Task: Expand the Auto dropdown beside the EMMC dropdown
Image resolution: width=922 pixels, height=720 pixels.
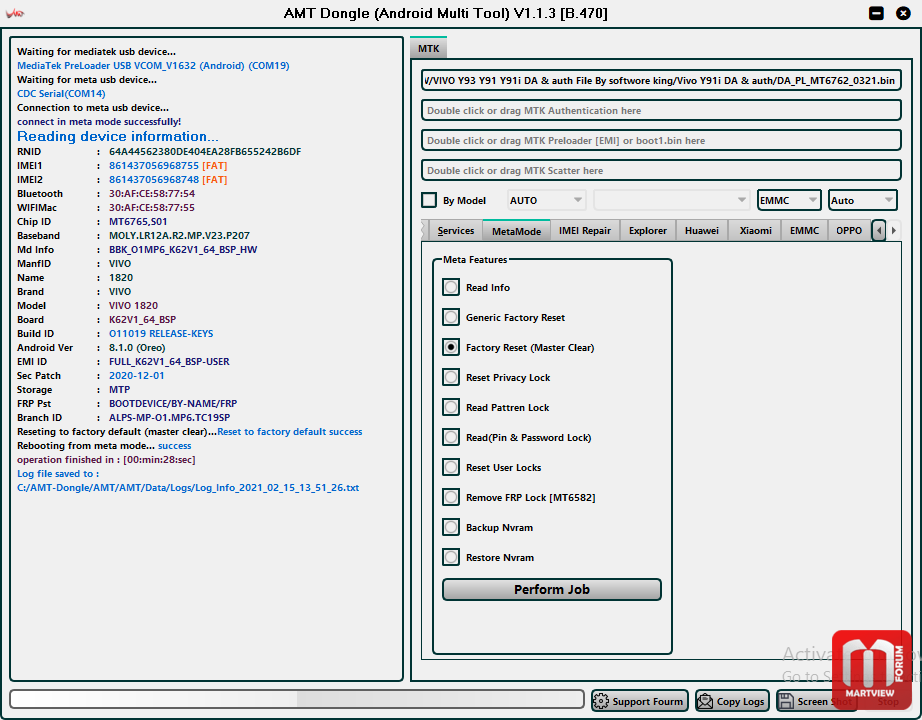Action: point(862,200)
